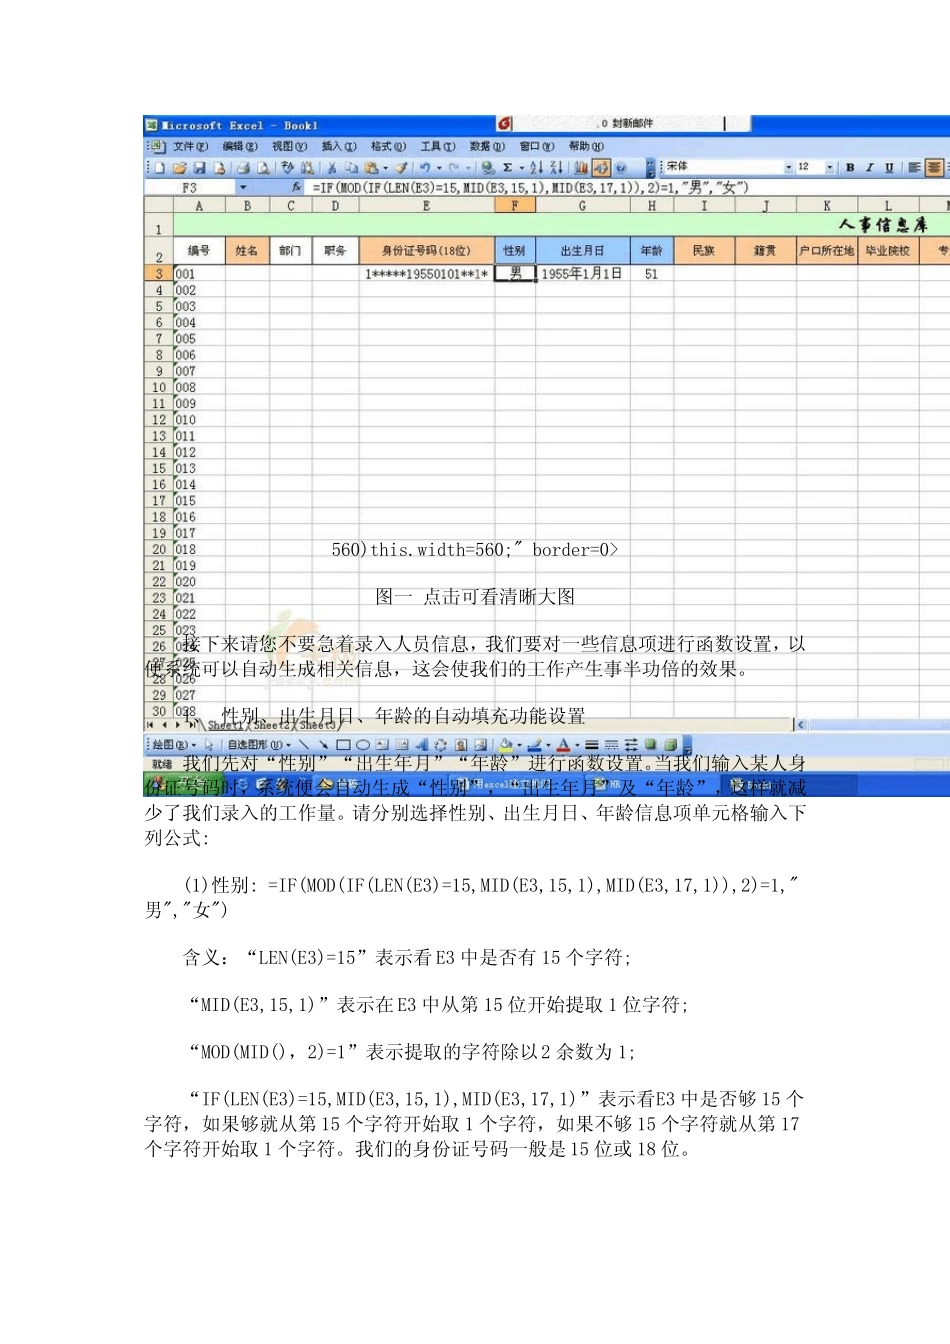Apply the Fill Color paint bucket
The height and width of the screenshot is (1344, 950).
click(x=506, y=744)
